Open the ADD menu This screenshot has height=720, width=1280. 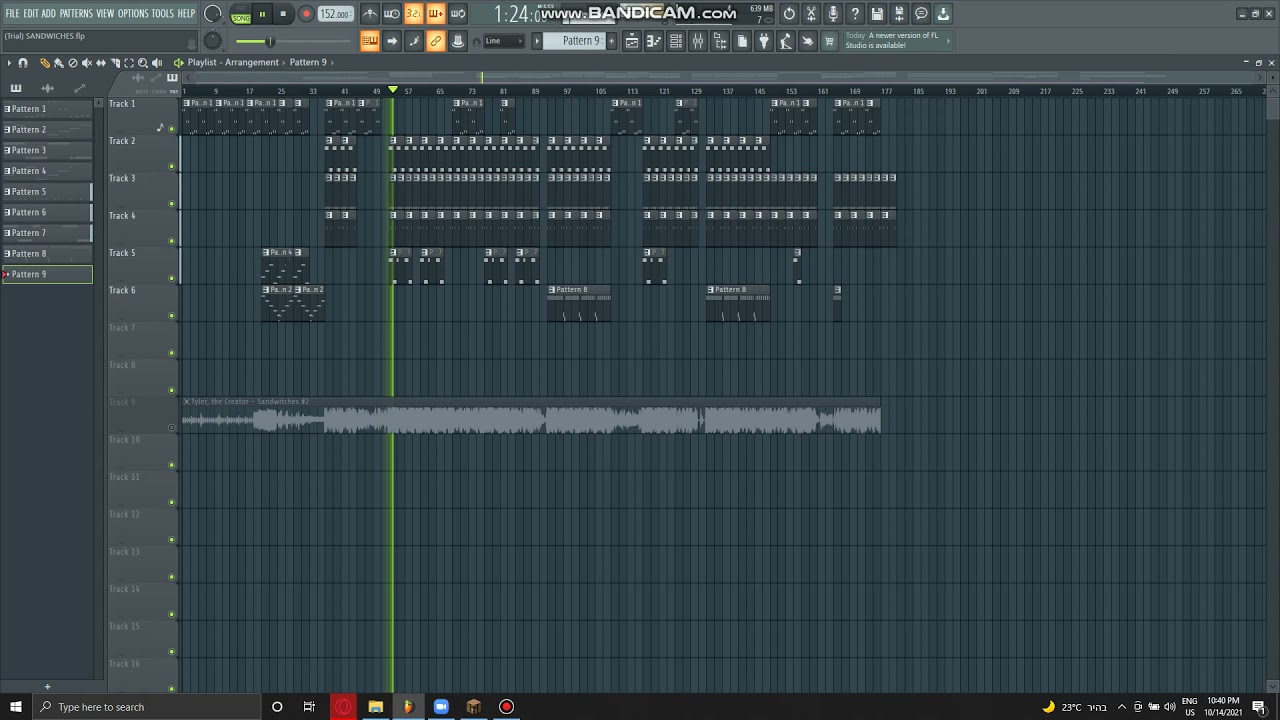pos(49,14)
